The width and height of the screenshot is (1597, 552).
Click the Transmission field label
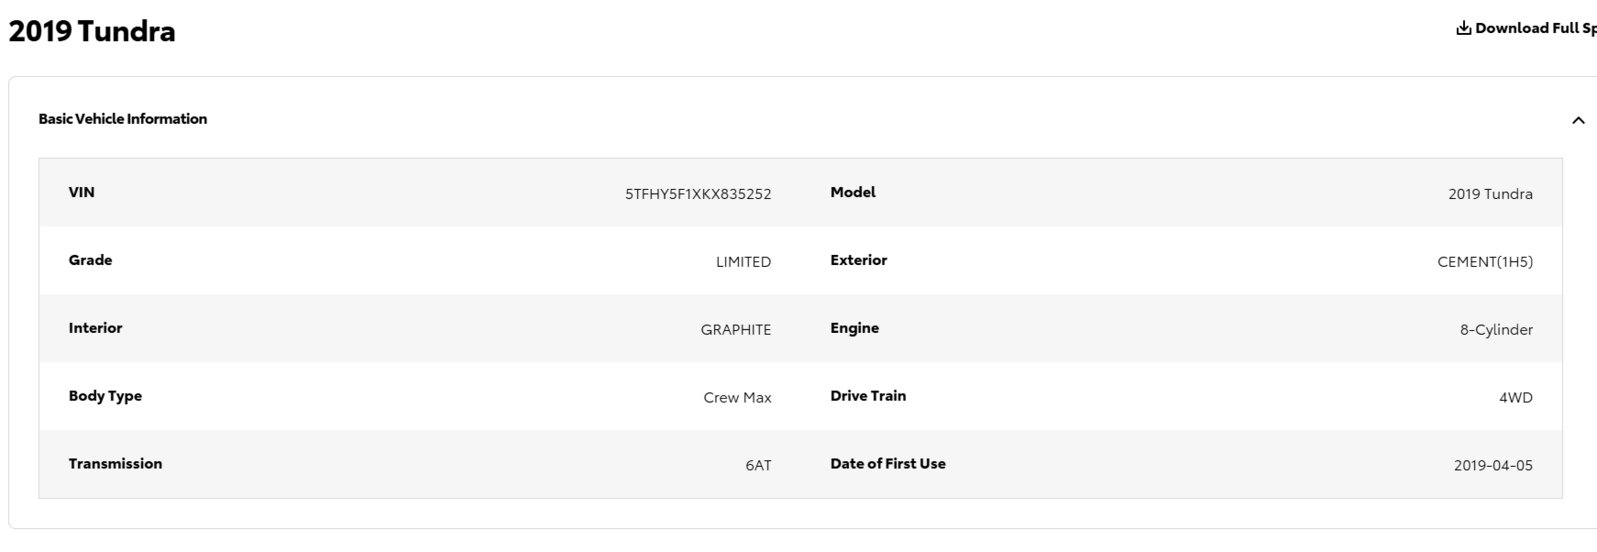pyautogui.click(x=115, y=464)
